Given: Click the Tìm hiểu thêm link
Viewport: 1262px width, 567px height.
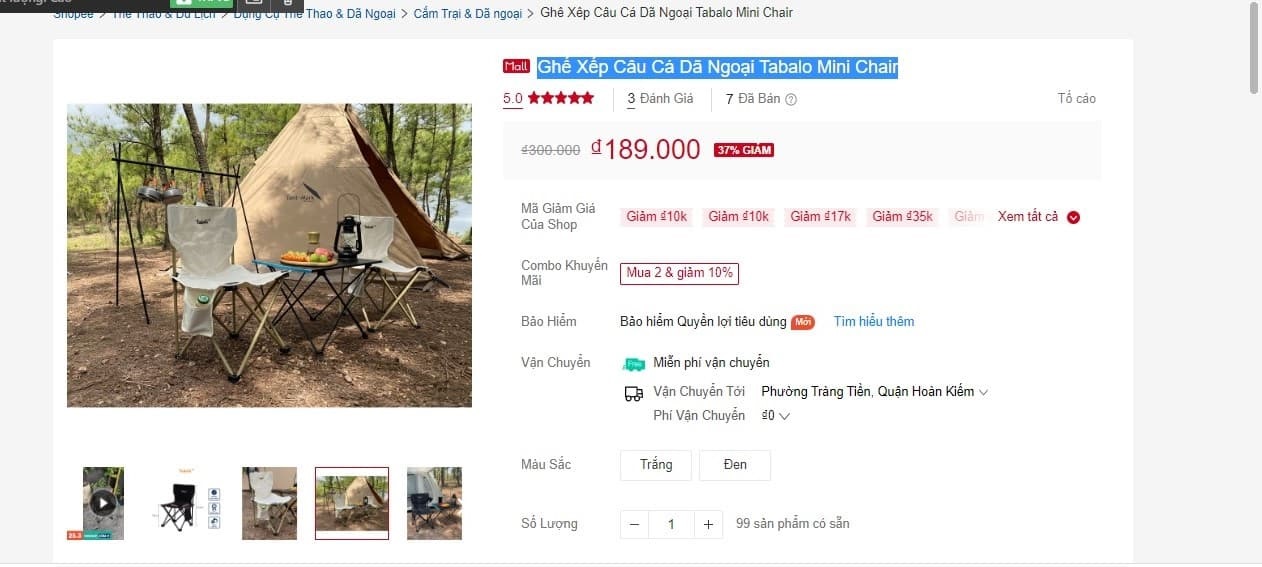Looking at the screenshot, I should [x=874, y=321].
